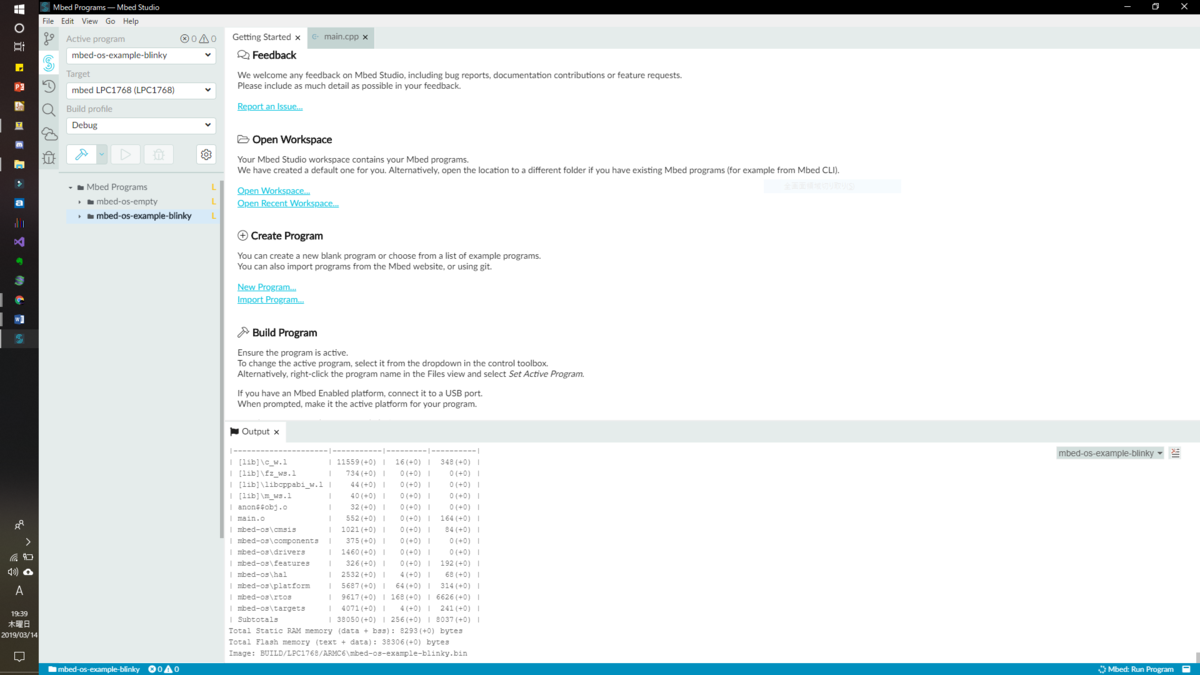The height and width of the screenshot is (675, 1200).
Task: Click the Build hammer button
Action: 81,155
